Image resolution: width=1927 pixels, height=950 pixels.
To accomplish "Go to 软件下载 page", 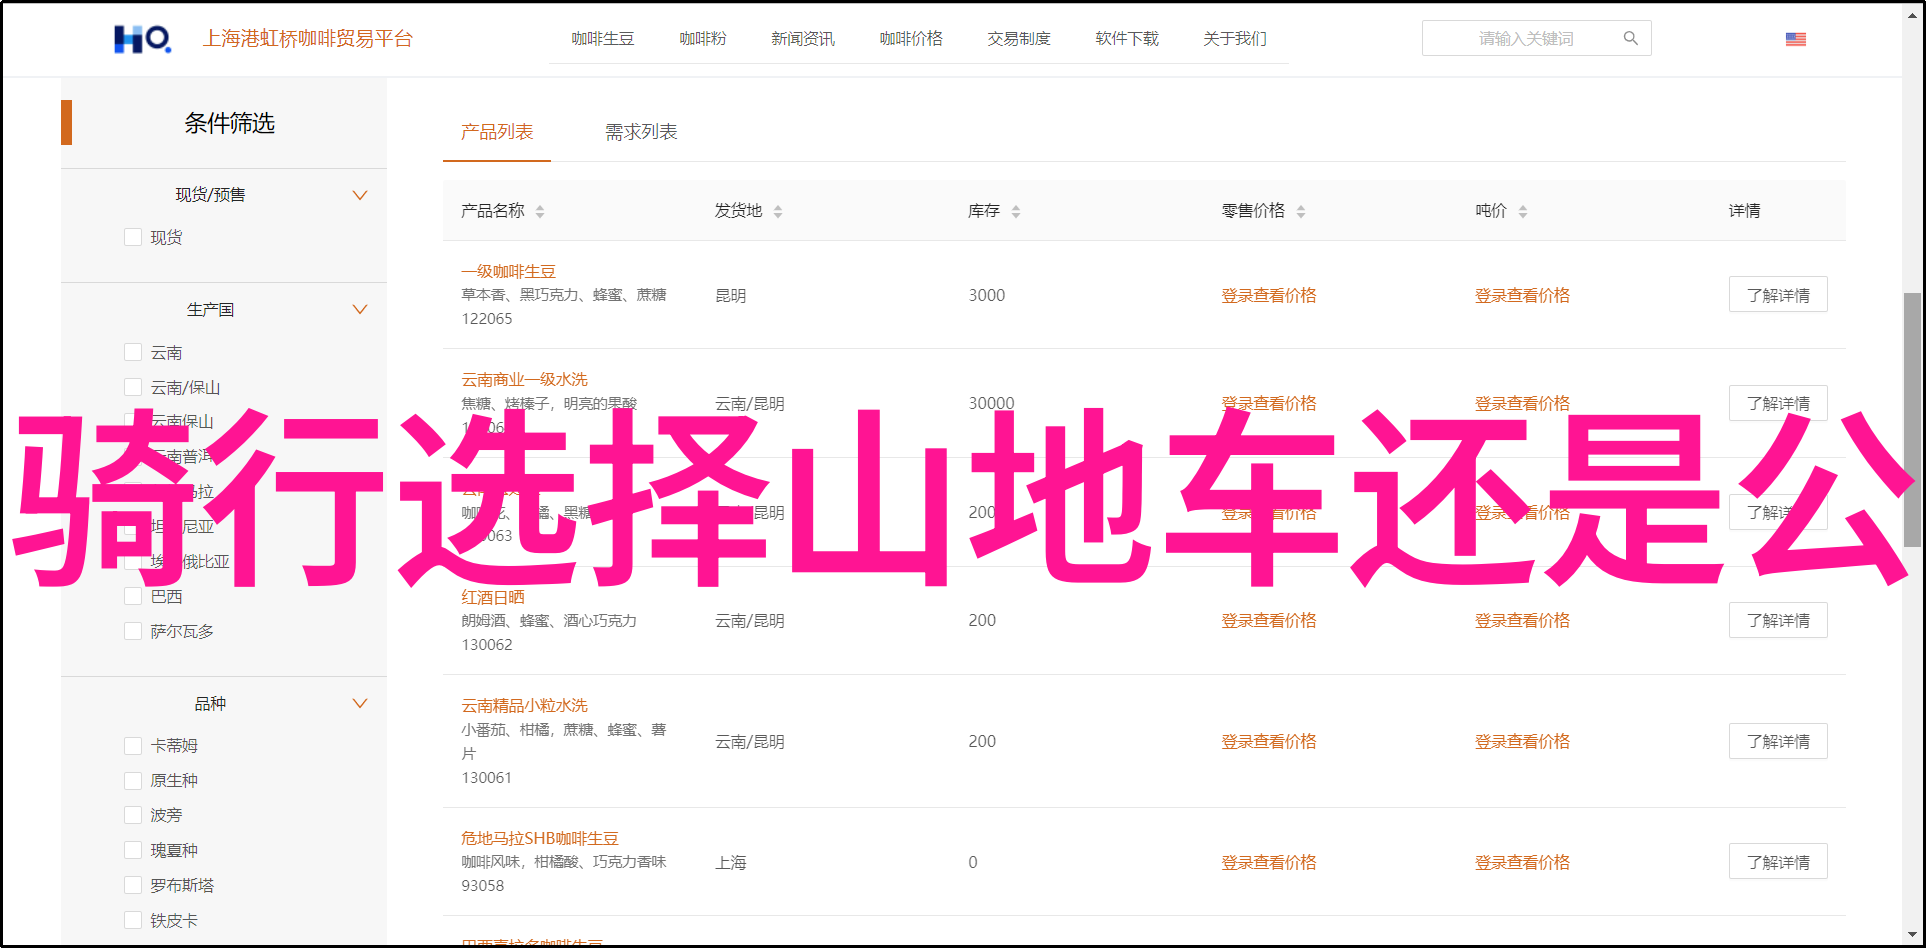I will (1127, 38).
